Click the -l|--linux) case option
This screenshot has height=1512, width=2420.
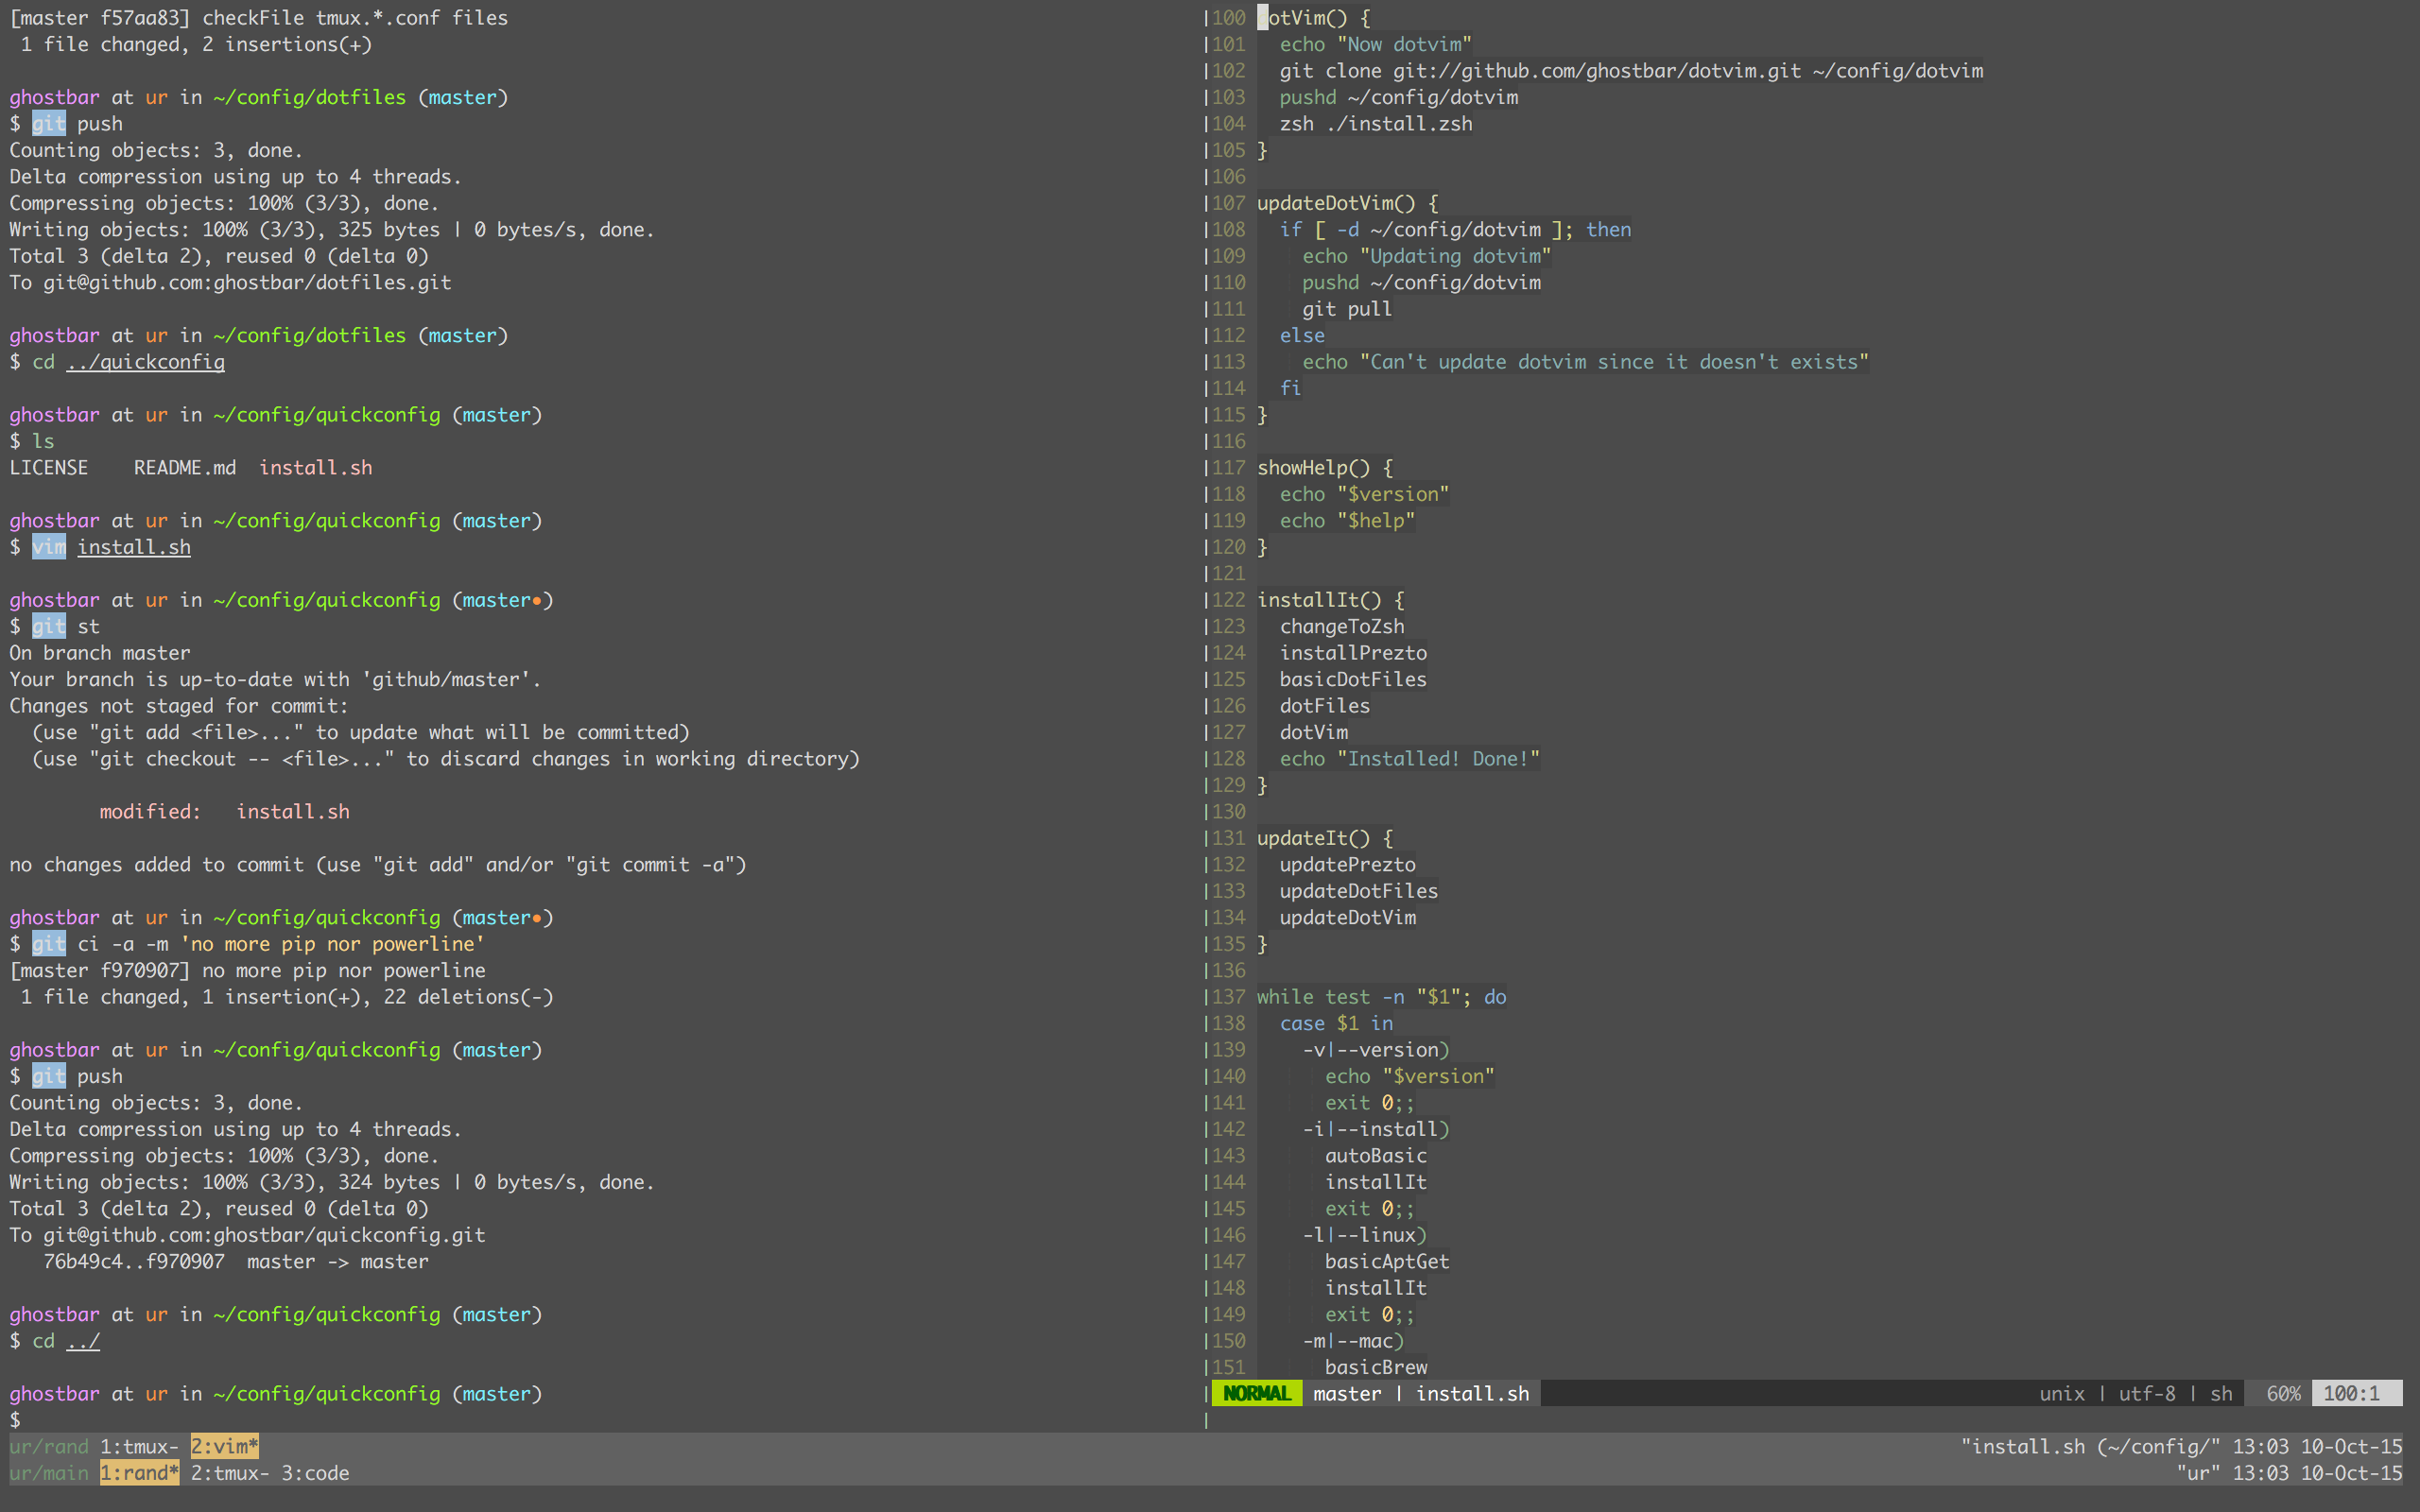click(x=1364, y=1235)
